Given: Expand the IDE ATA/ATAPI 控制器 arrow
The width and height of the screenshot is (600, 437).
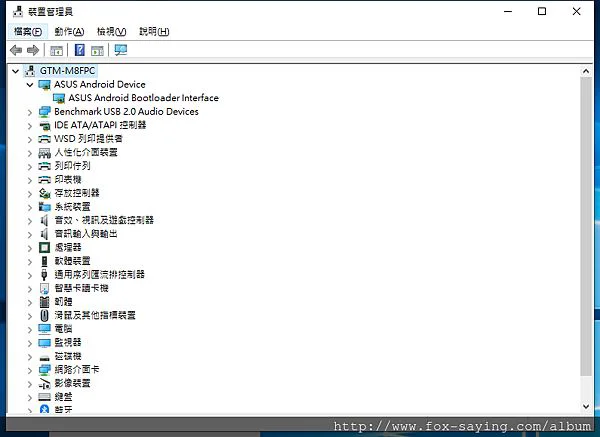Looking at the screenshot, I should [30, 126].
